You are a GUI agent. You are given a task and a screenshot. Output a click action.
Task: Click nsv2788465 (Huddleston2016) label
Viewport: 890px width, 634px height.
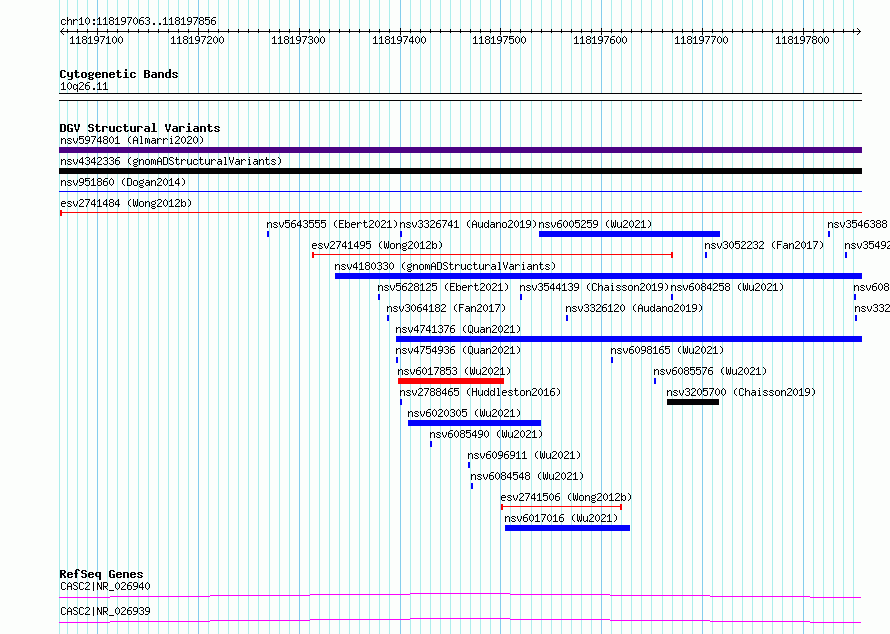coord(480,392)
